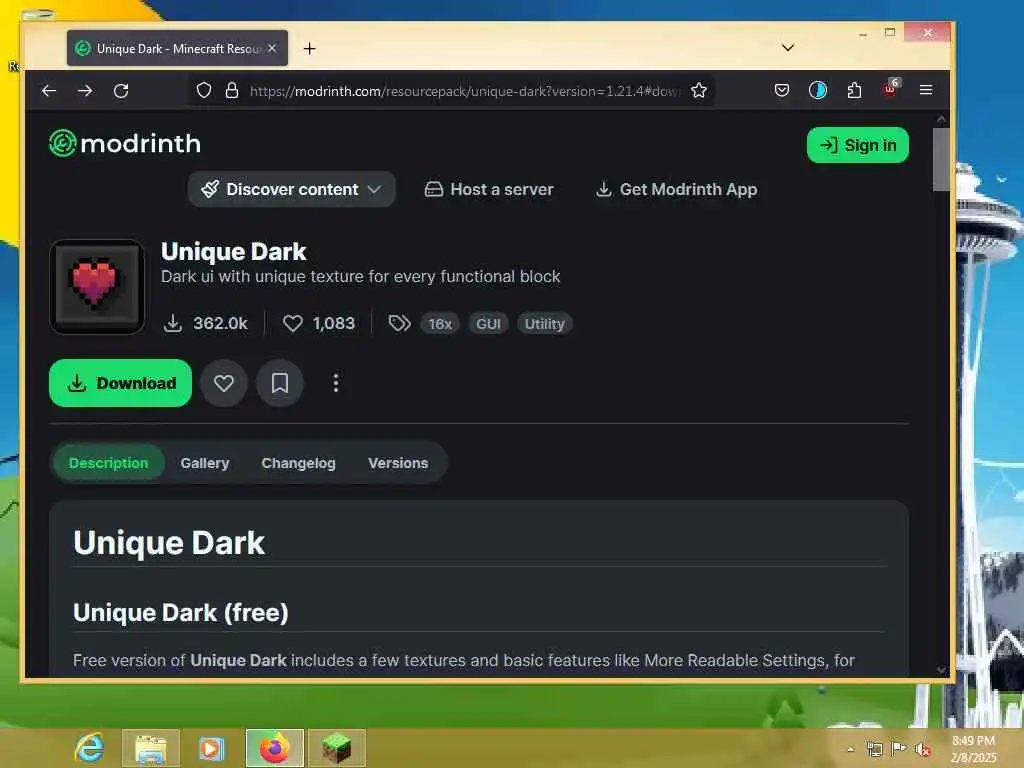The image size is (1024, 768).
Task: Reload the current page
Action: [x=121, y=91]
